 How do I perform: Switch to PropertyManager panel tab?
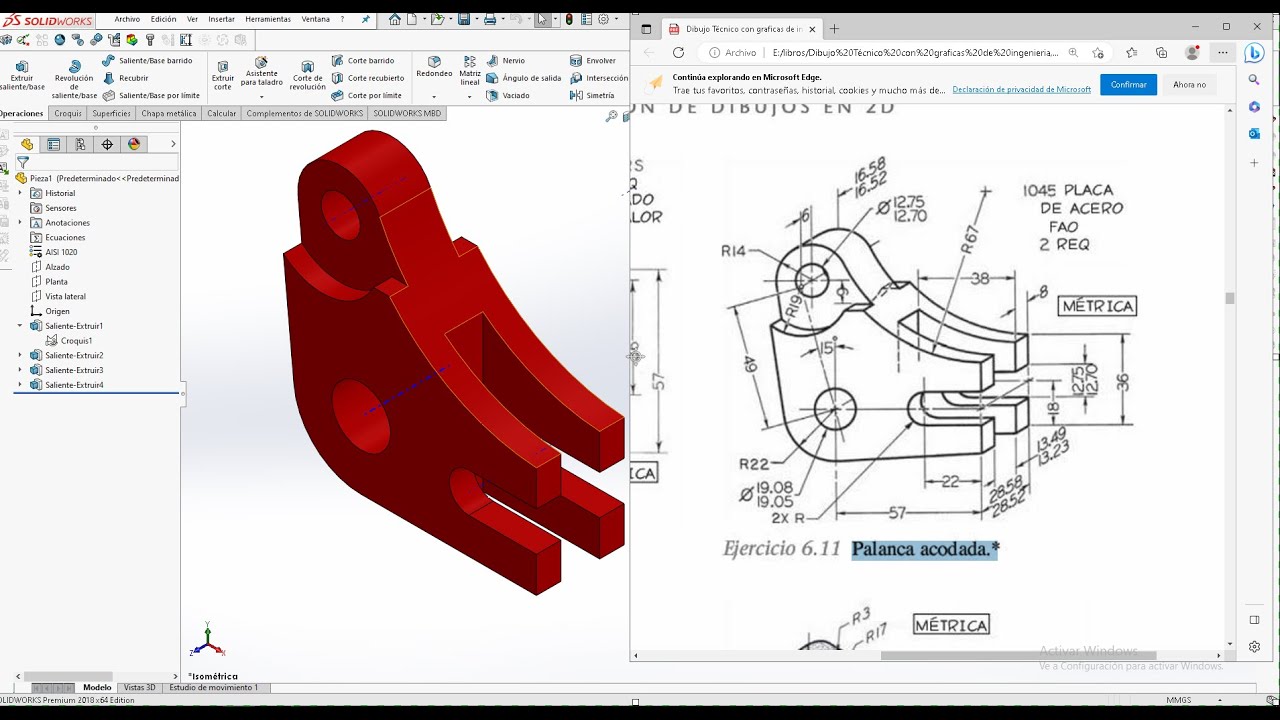54,144
